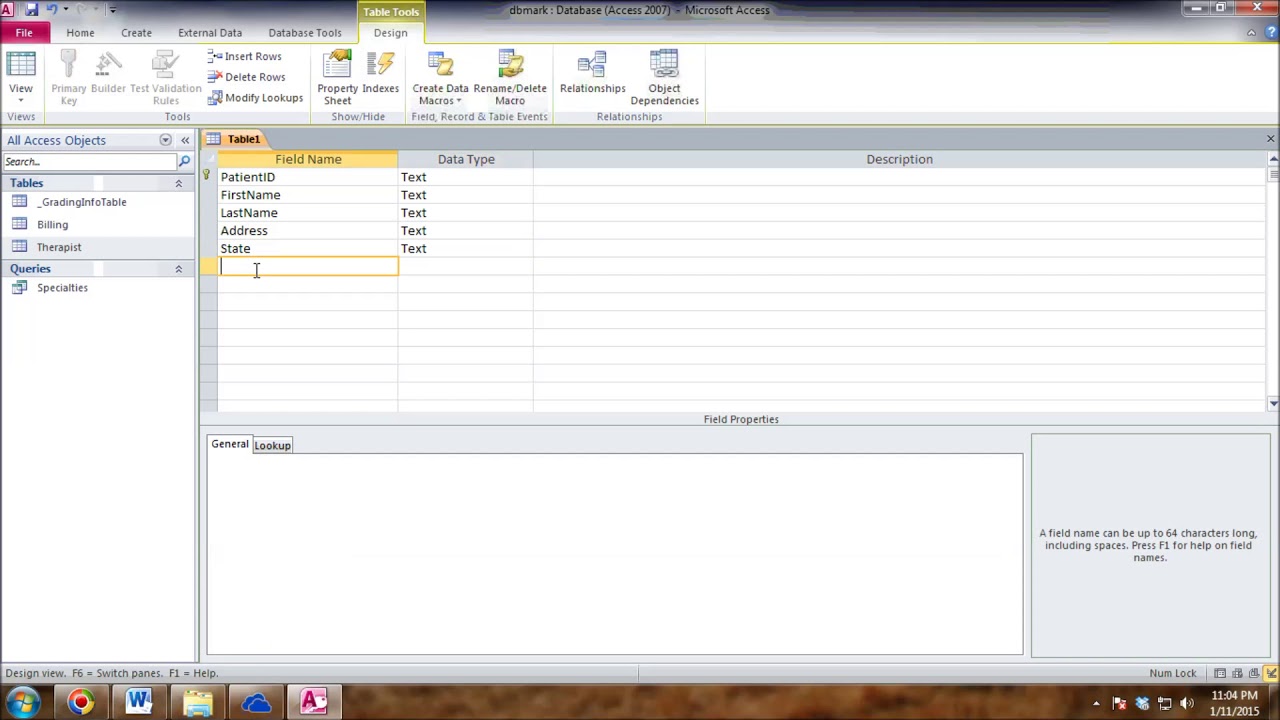Click Test Validation Rules icon
The width and height of the screenshot is (1280, 720).
click(166, 78)
